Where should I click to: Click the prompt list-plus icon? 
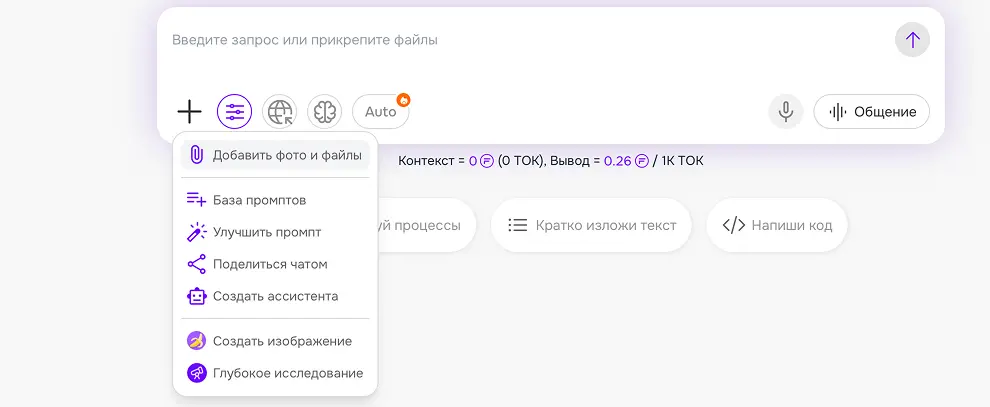click(x=196, y=199)
